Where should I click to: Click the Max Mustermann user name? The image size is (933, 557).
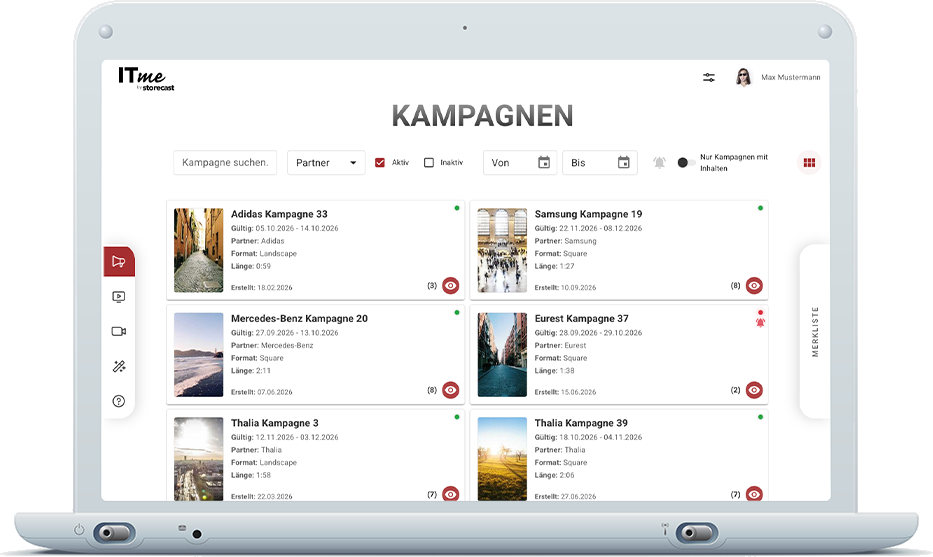[x=790, y=77]
